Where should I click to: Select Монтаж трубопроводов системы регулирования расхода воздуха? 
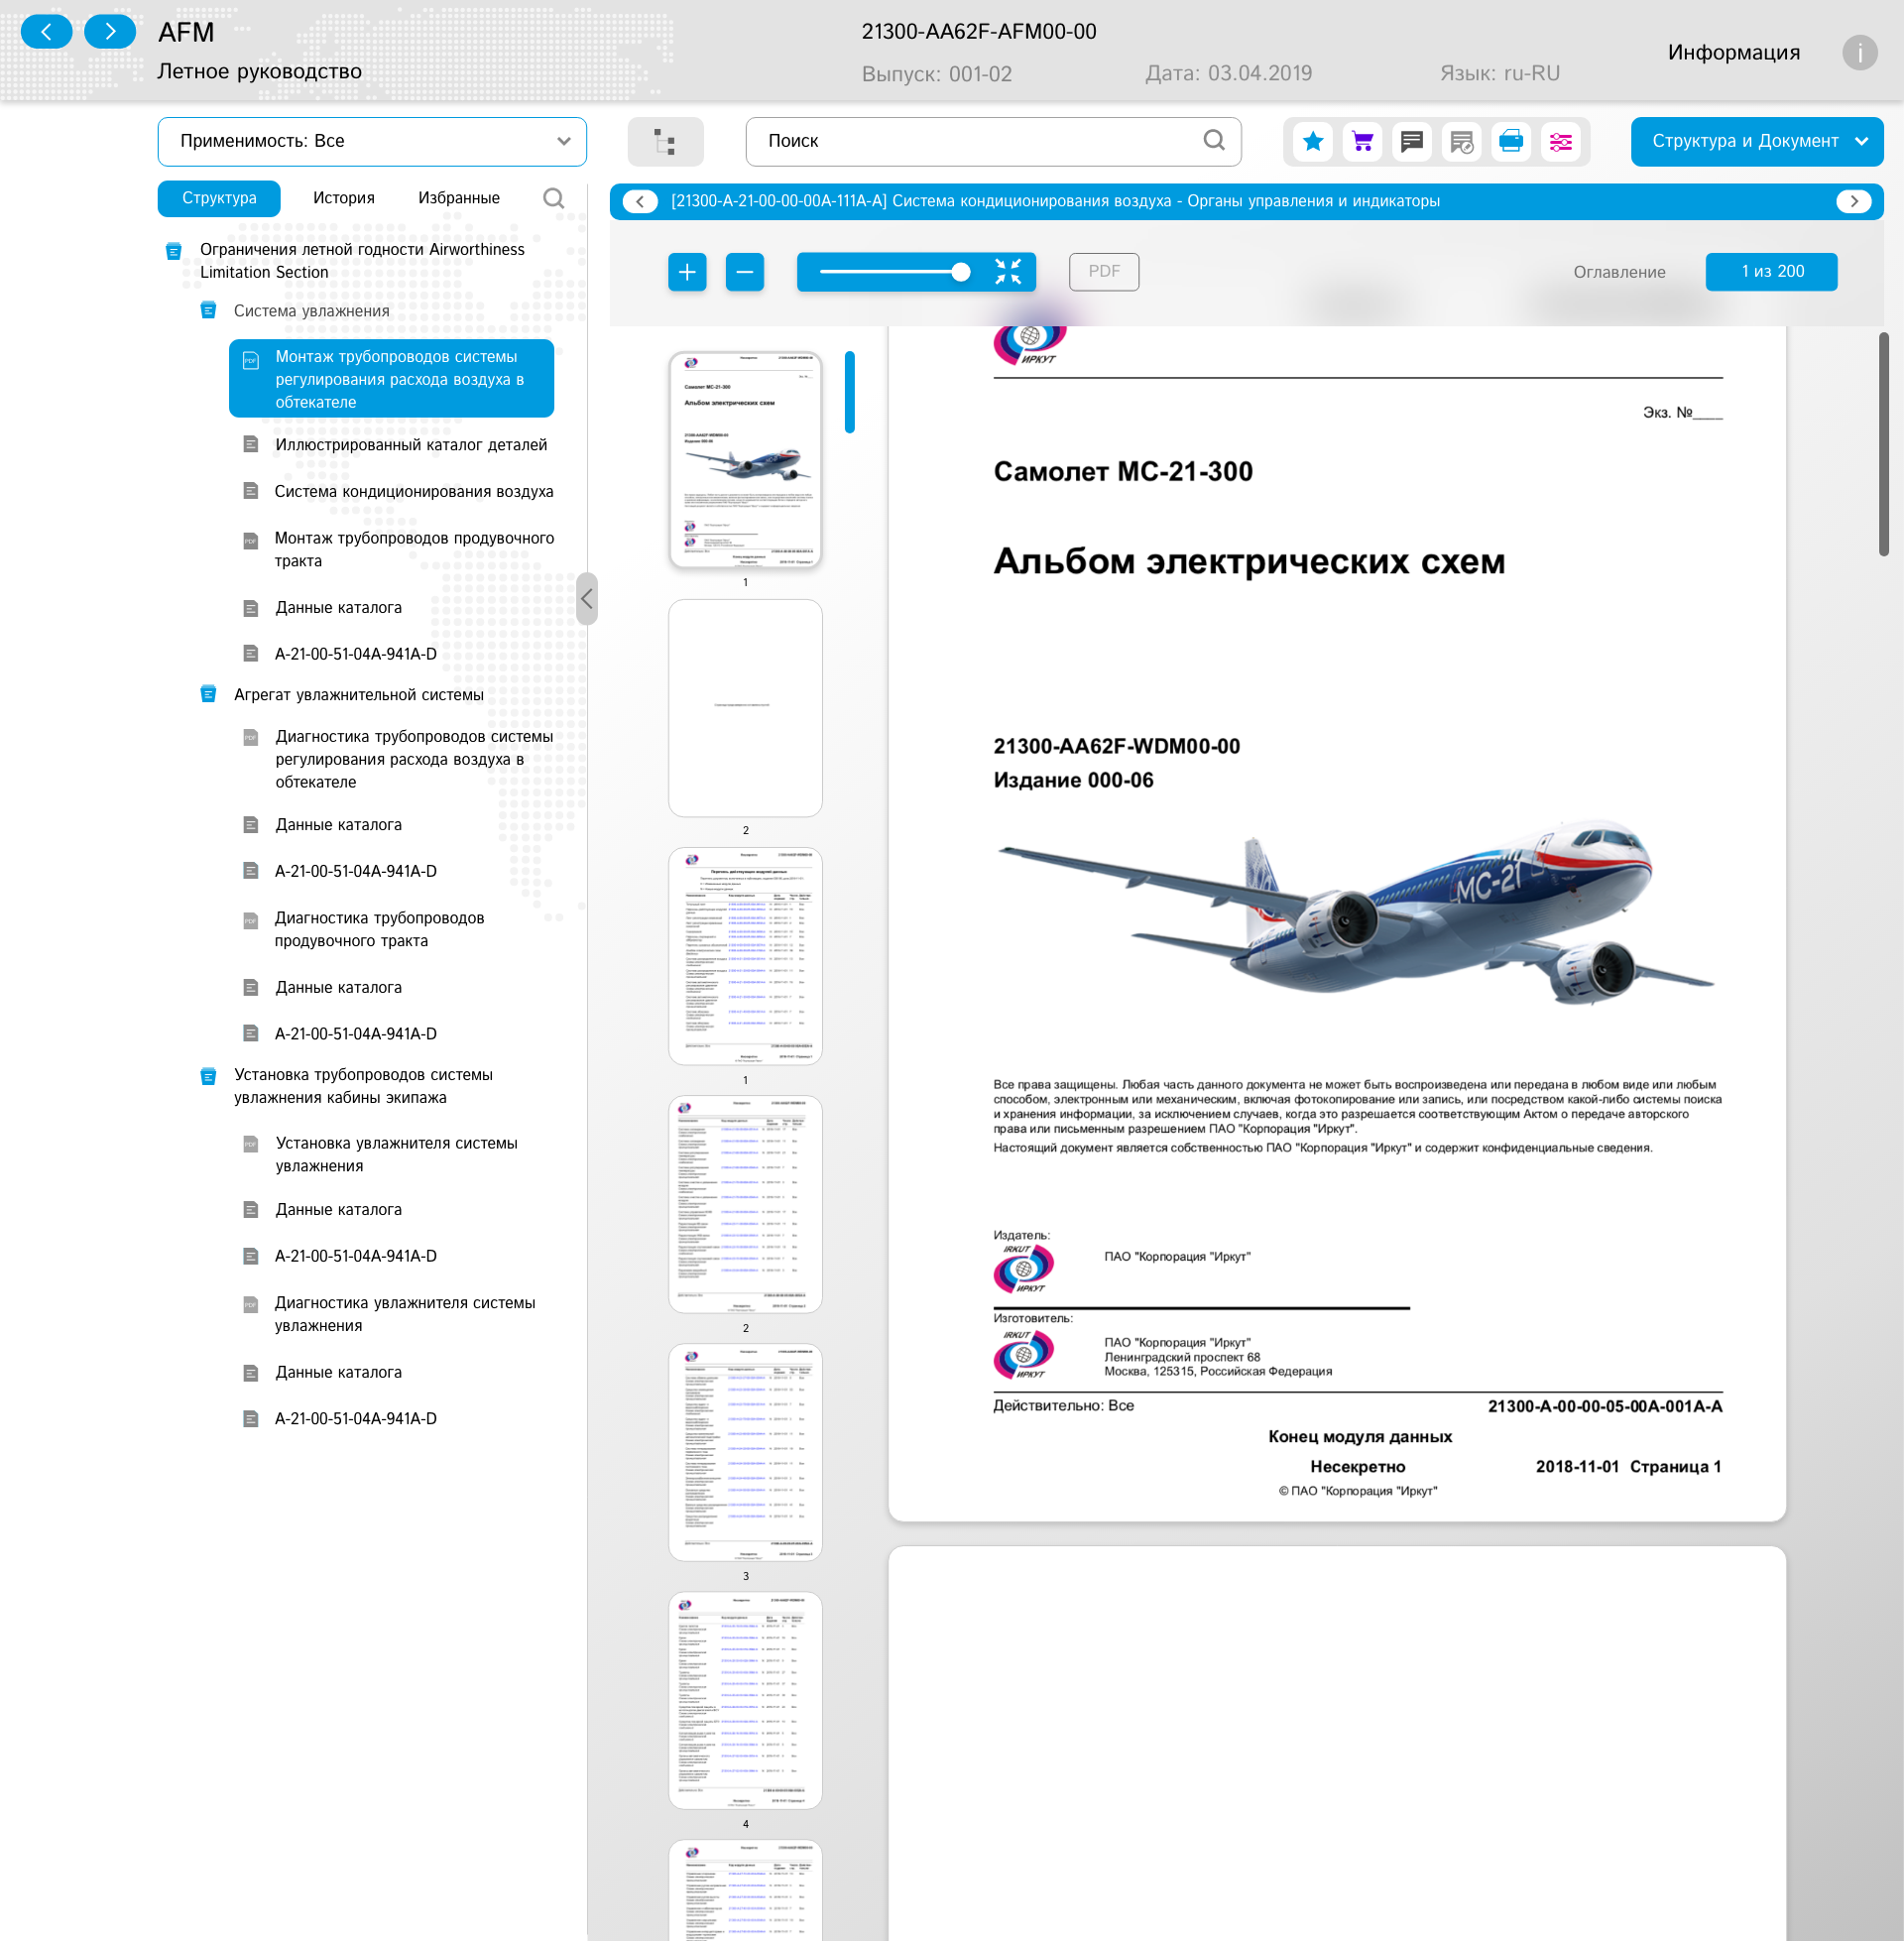click(391, 379)
